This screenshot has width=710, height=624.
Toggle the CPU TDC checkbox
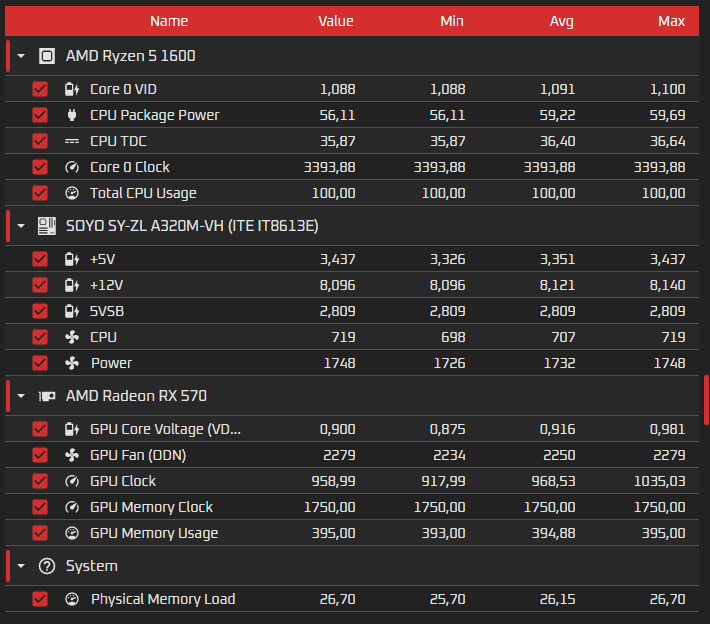[40, 141]
